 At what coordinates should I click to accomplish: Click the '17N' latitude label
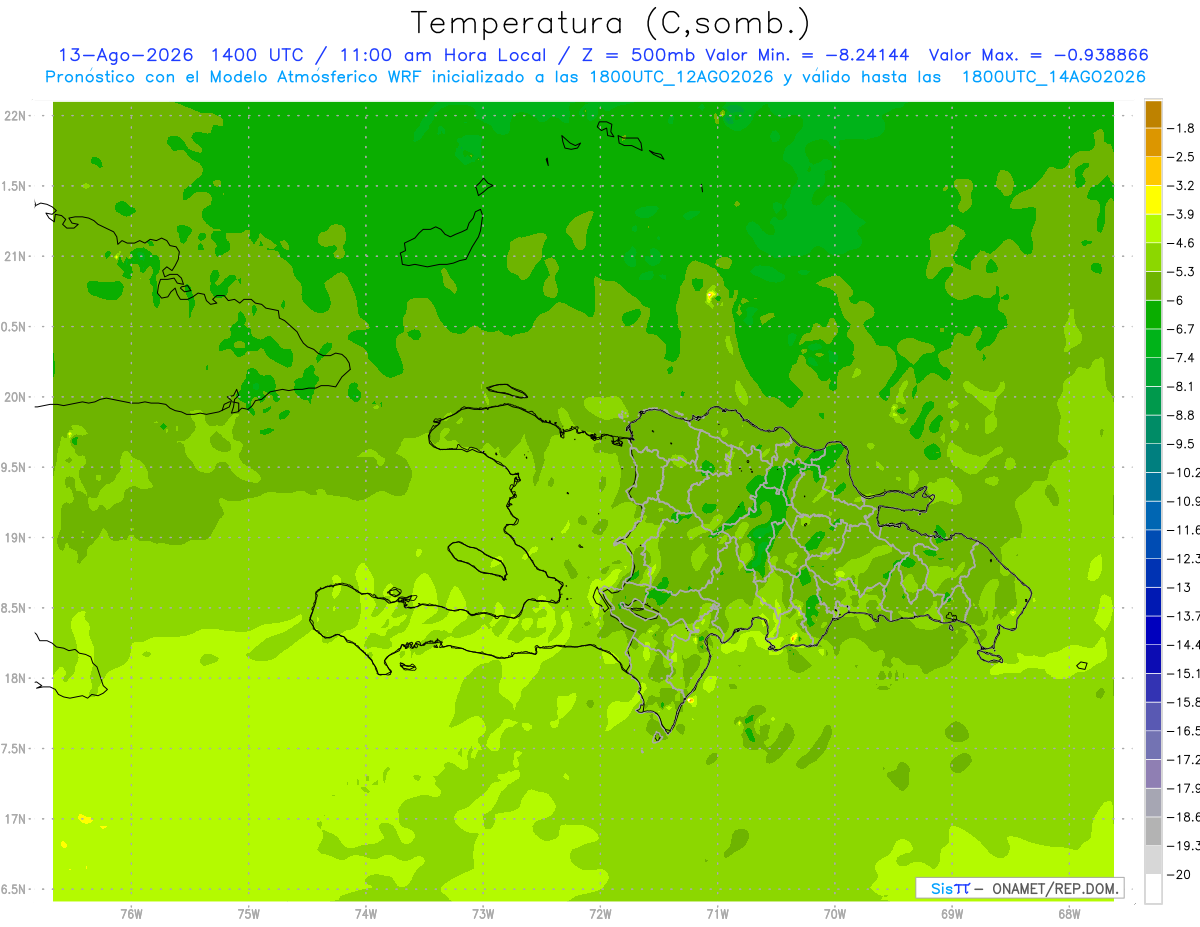pos(16,819)
